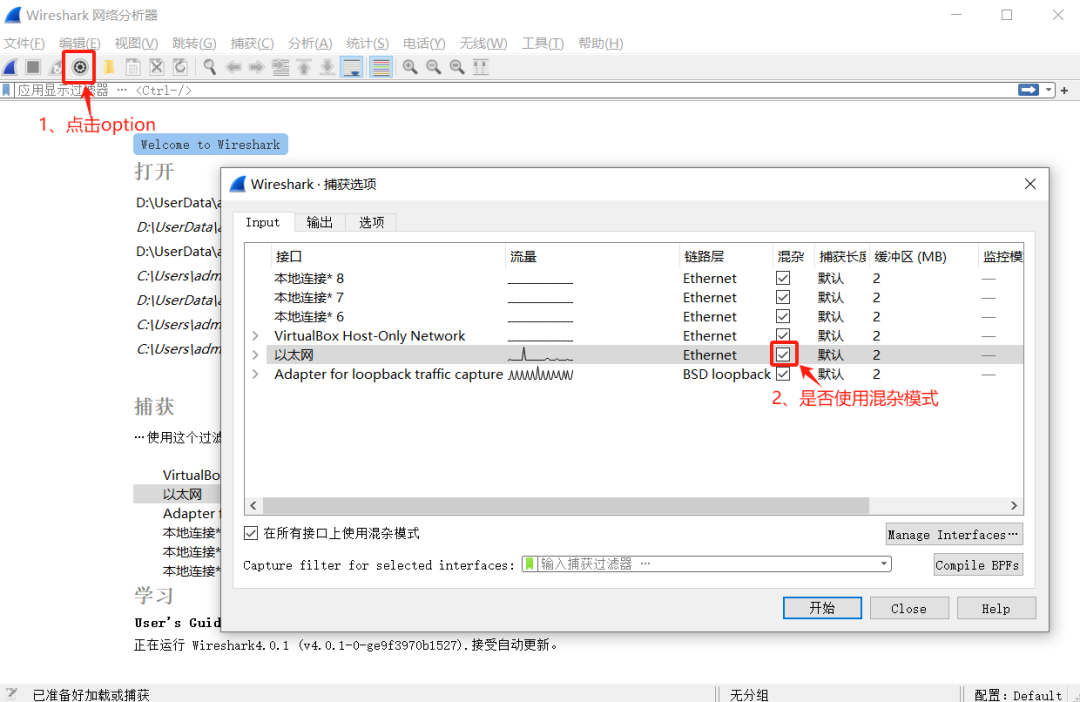Open 统计(S) menu
The width and height of the screenshot is (1080, 702).
(x=367, y=43)
